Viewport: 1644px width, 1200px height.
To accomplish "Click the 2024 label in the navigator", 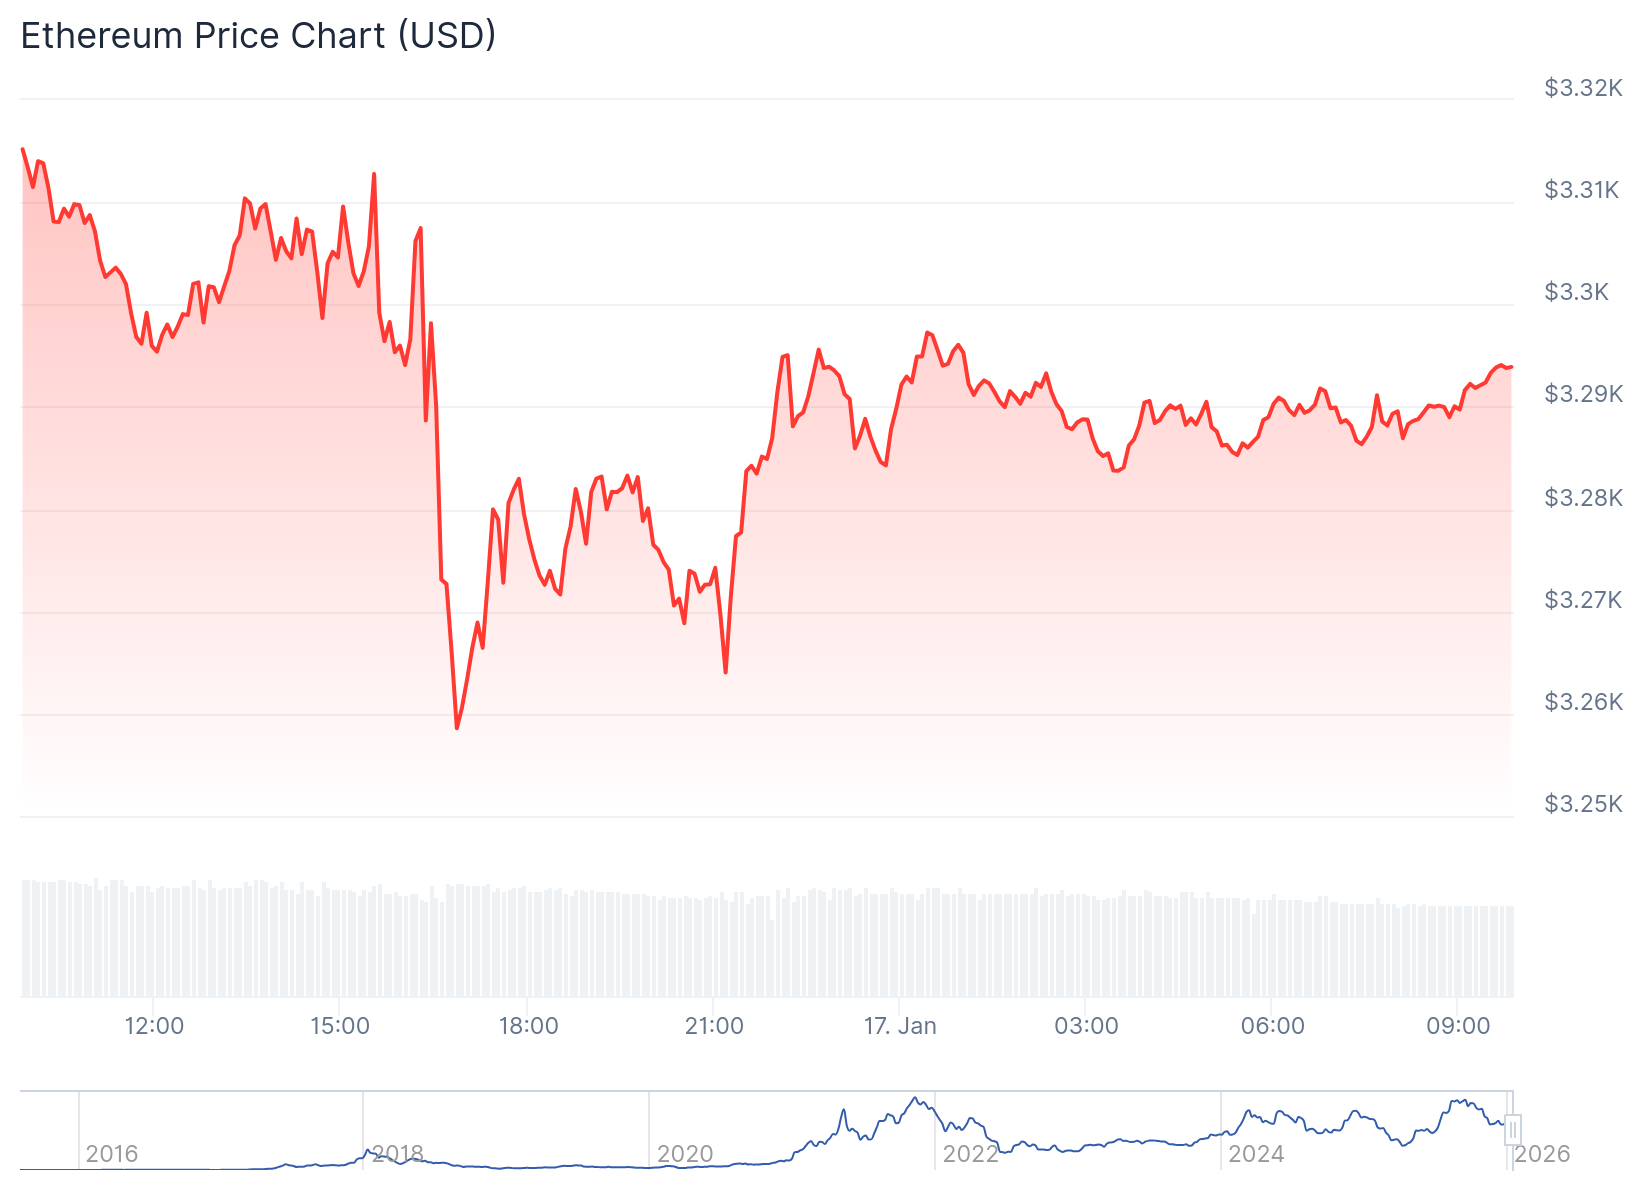I will (1256, 1154).
